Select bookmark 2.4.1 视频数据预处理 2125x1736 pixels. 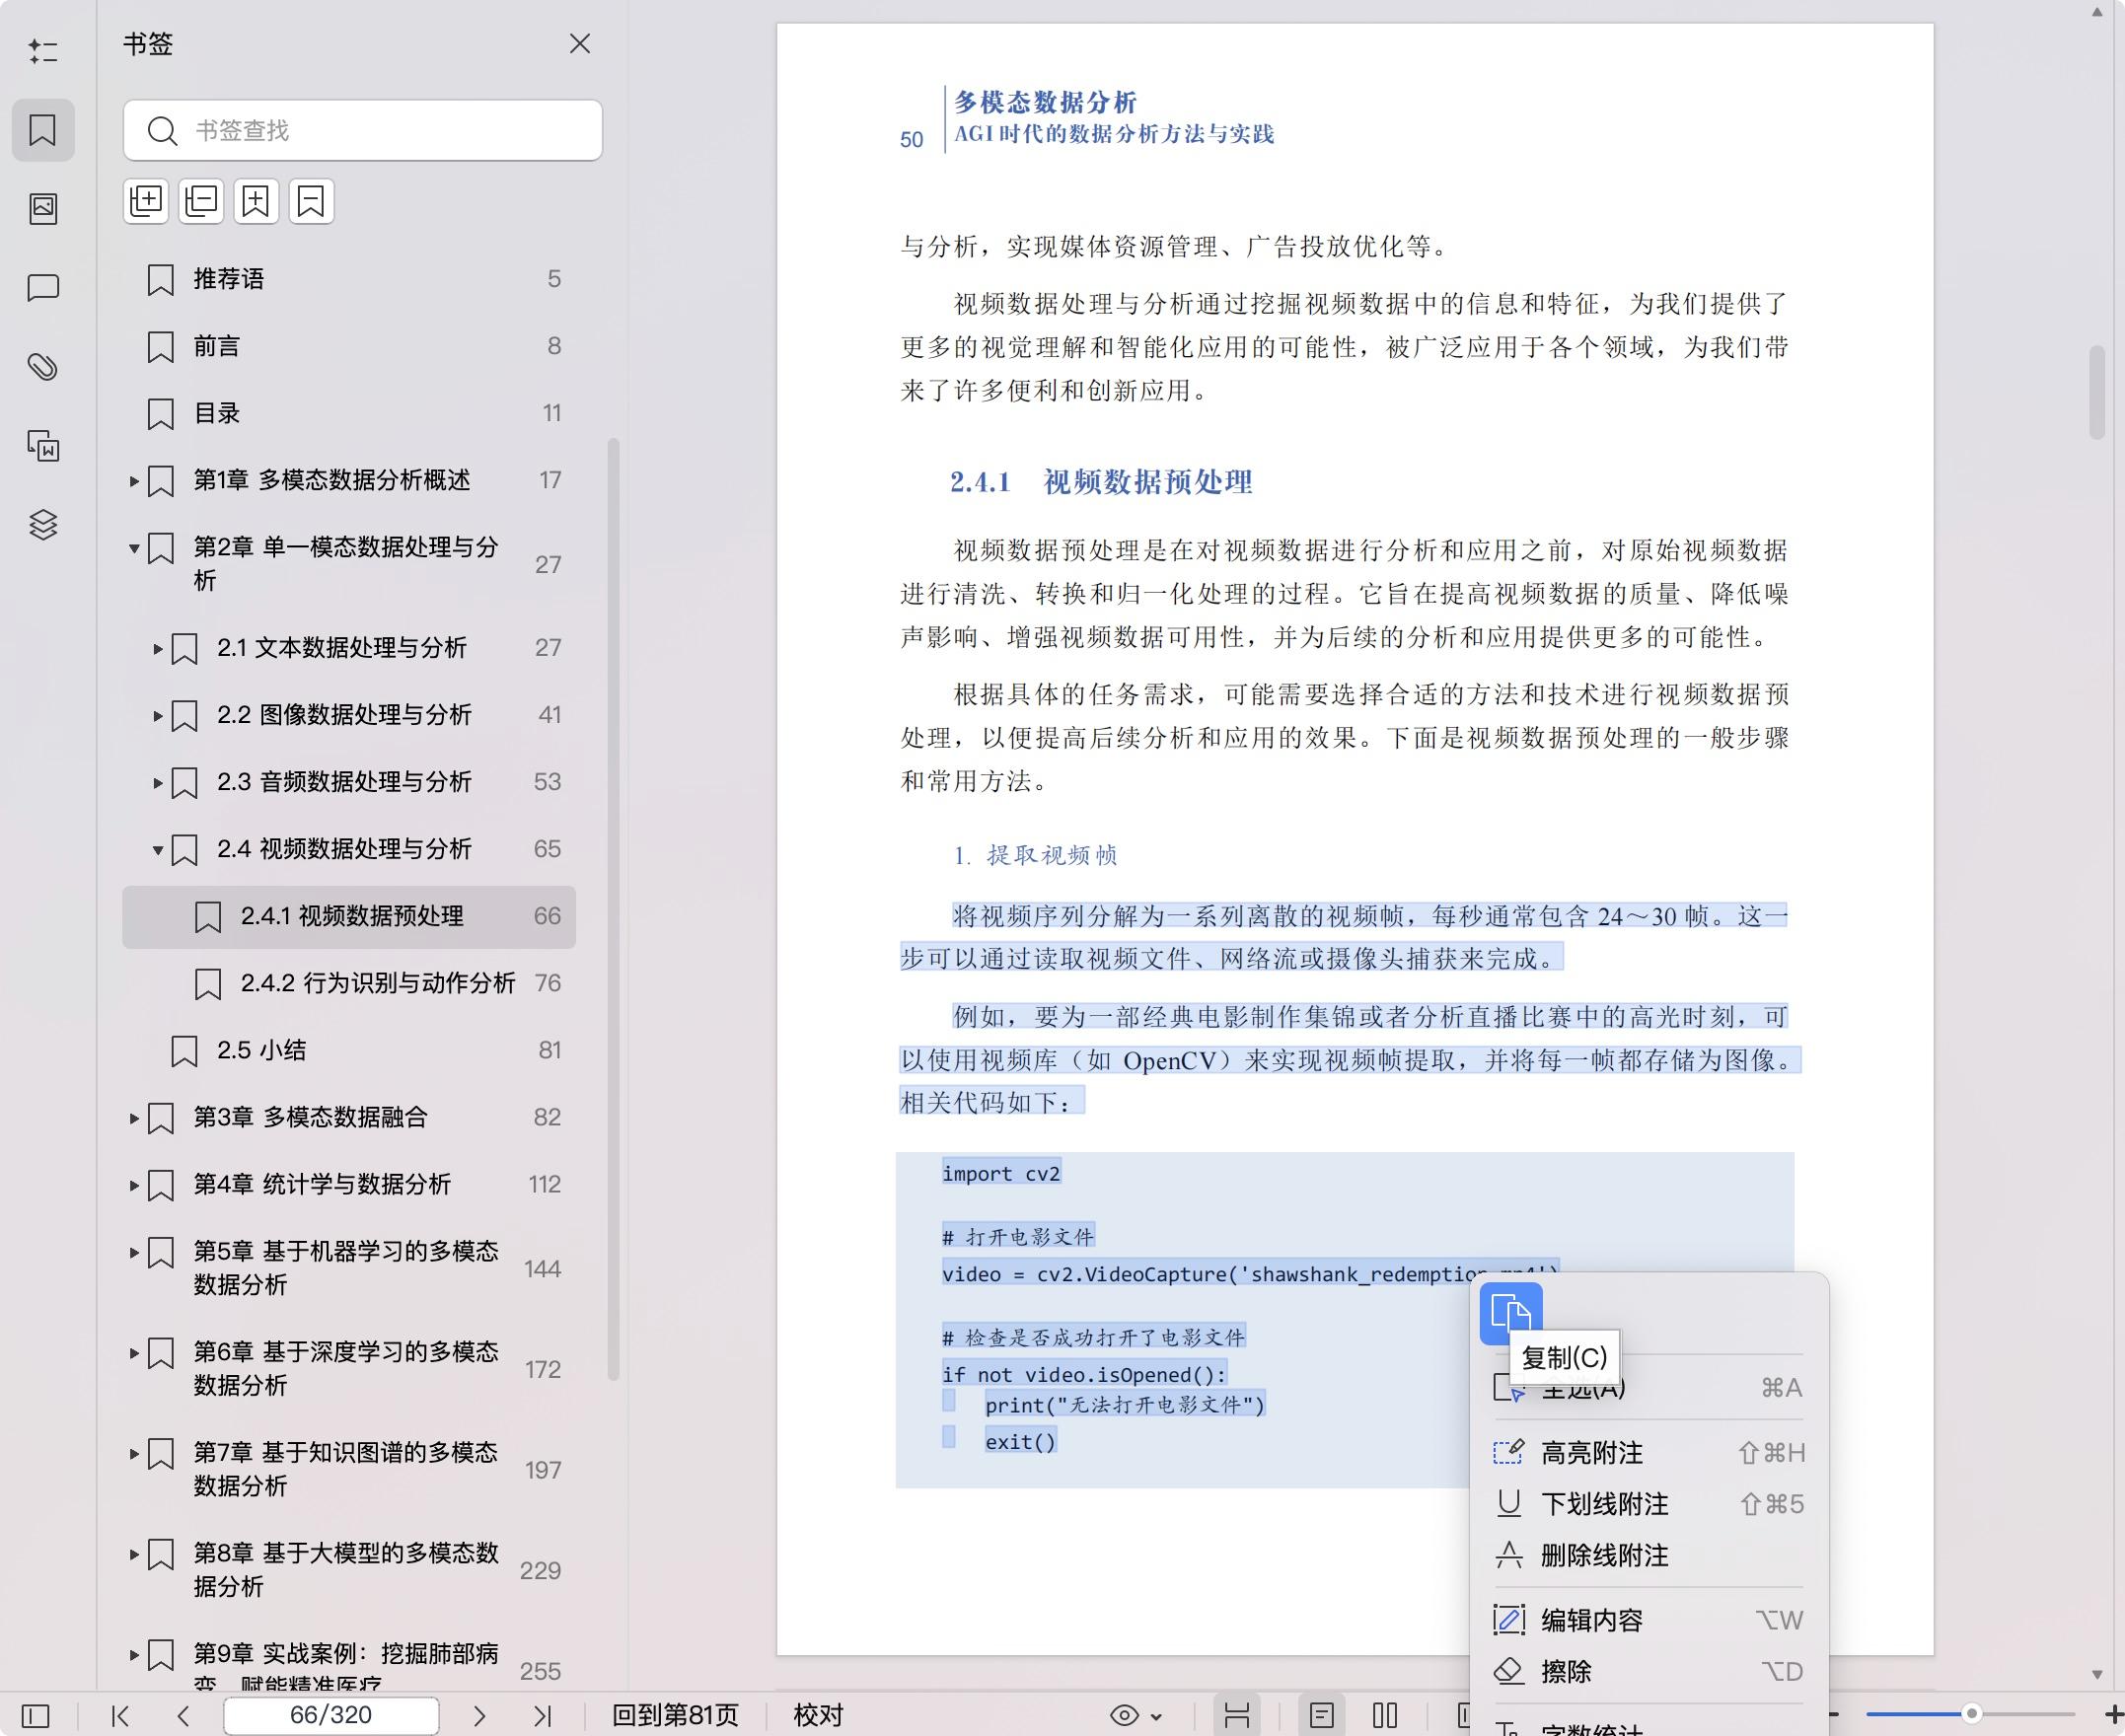[349, 917]
